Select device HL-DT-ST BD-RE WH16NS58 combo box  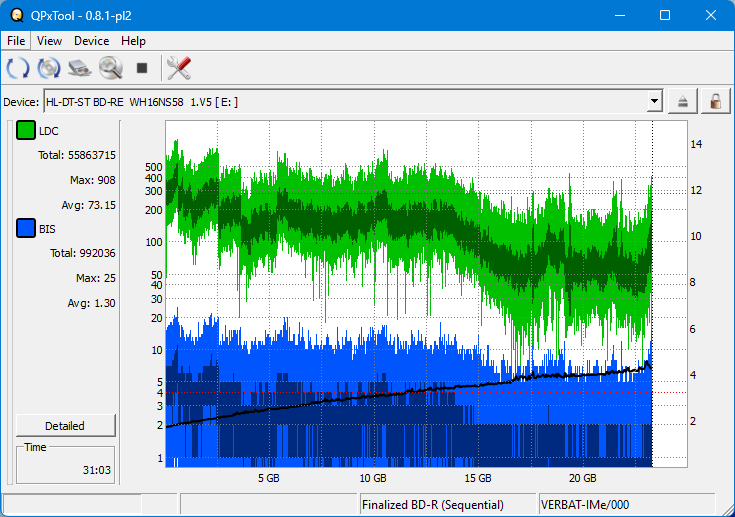click(353, 101)
